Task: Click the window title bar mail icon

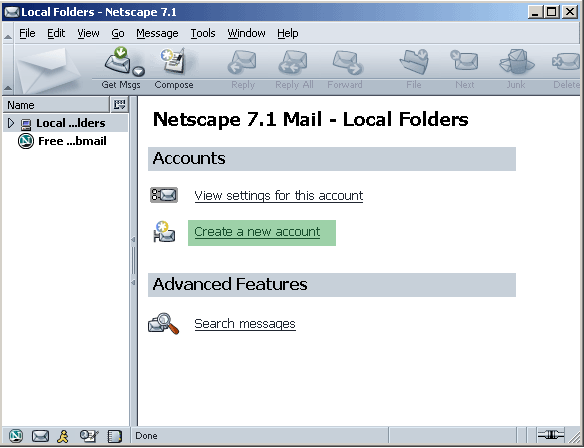Action: coord(12,12)
